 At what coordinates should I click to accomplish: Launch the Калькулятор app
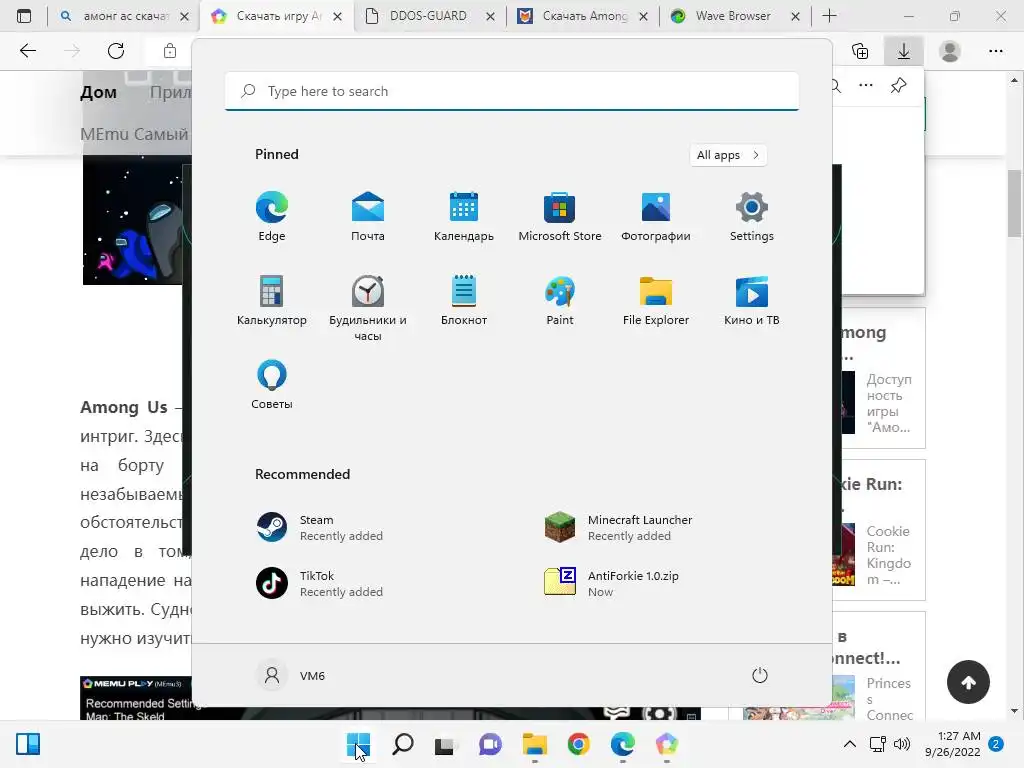coord(272,300)
